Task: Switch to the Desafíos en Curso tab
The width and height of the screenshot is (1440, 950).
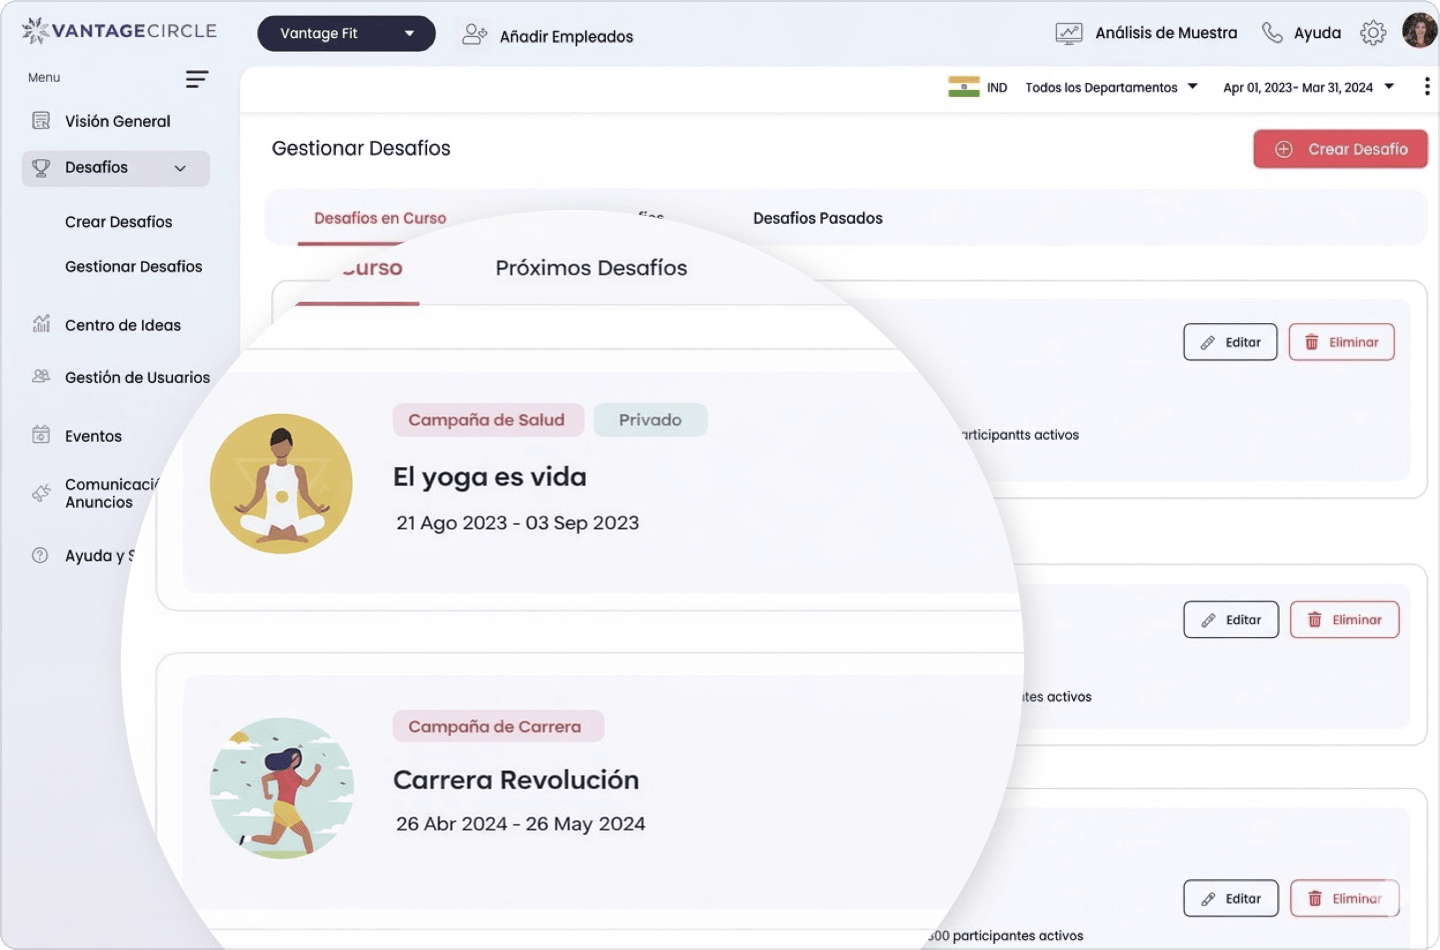Action: click(380, 218)
